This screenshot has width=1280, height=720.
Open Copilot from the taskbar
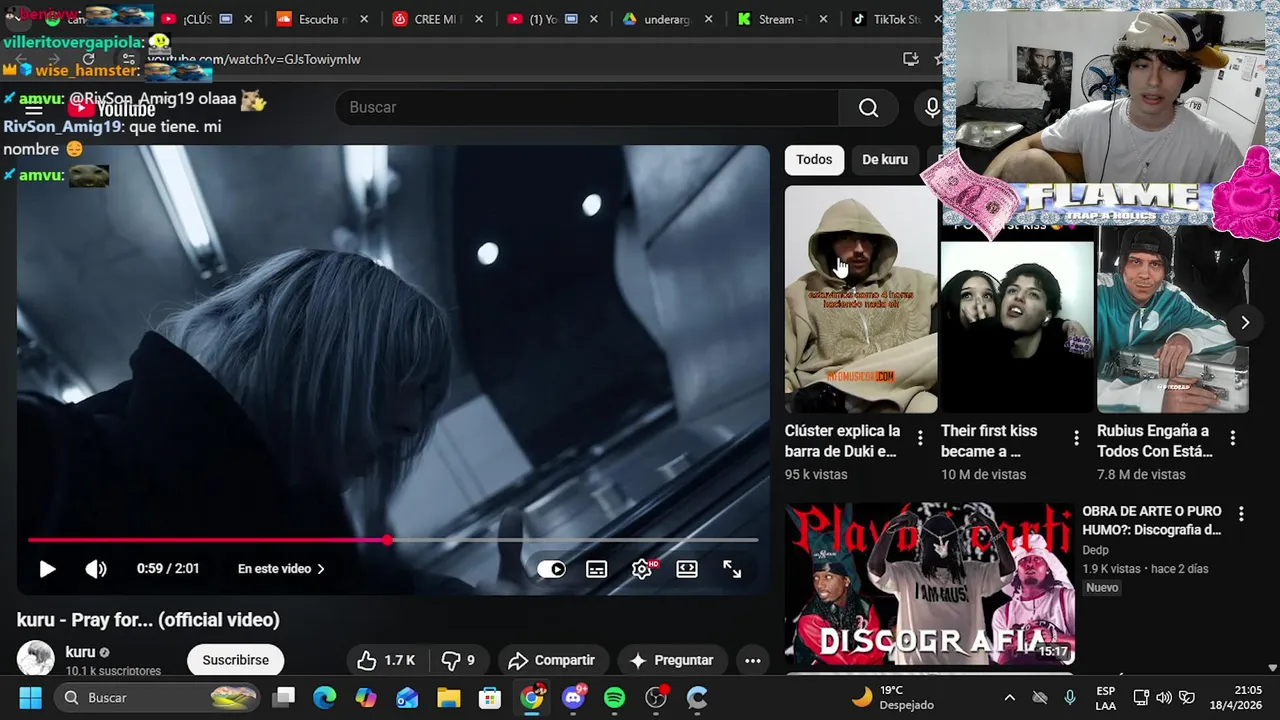pos(366,697)
